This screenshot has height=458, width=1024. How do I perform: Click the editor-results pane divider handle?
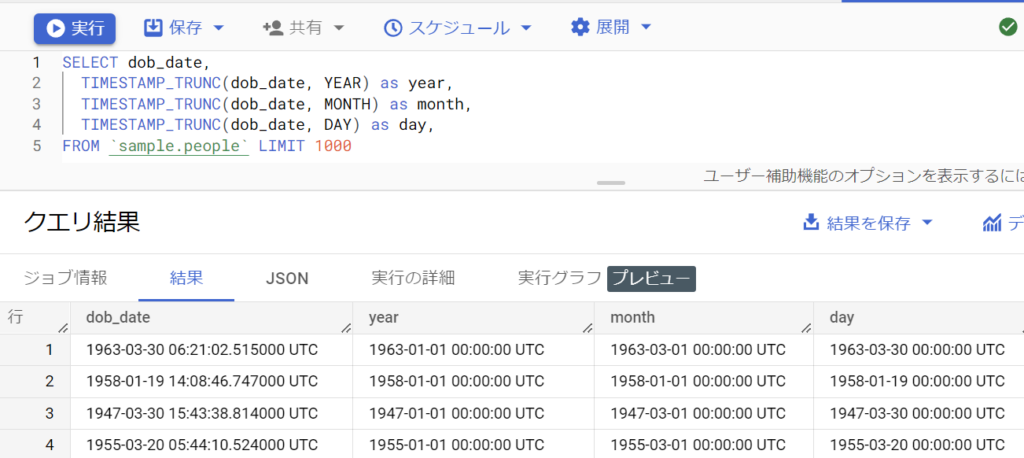pos(611,183)
